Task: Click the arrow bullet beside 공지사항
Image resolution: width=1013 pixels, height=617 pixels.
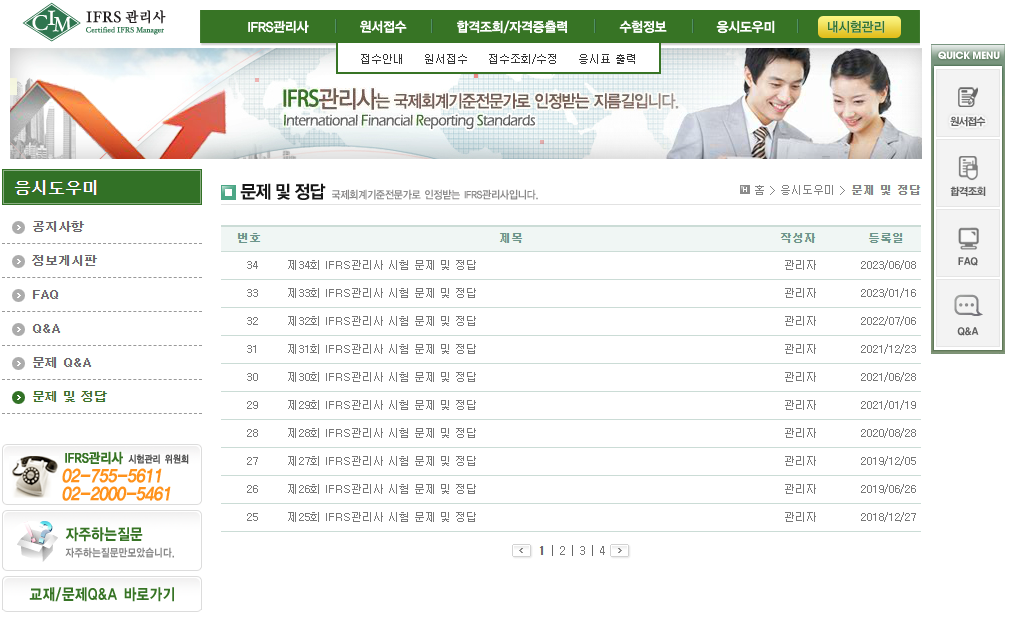Action: 19,227
